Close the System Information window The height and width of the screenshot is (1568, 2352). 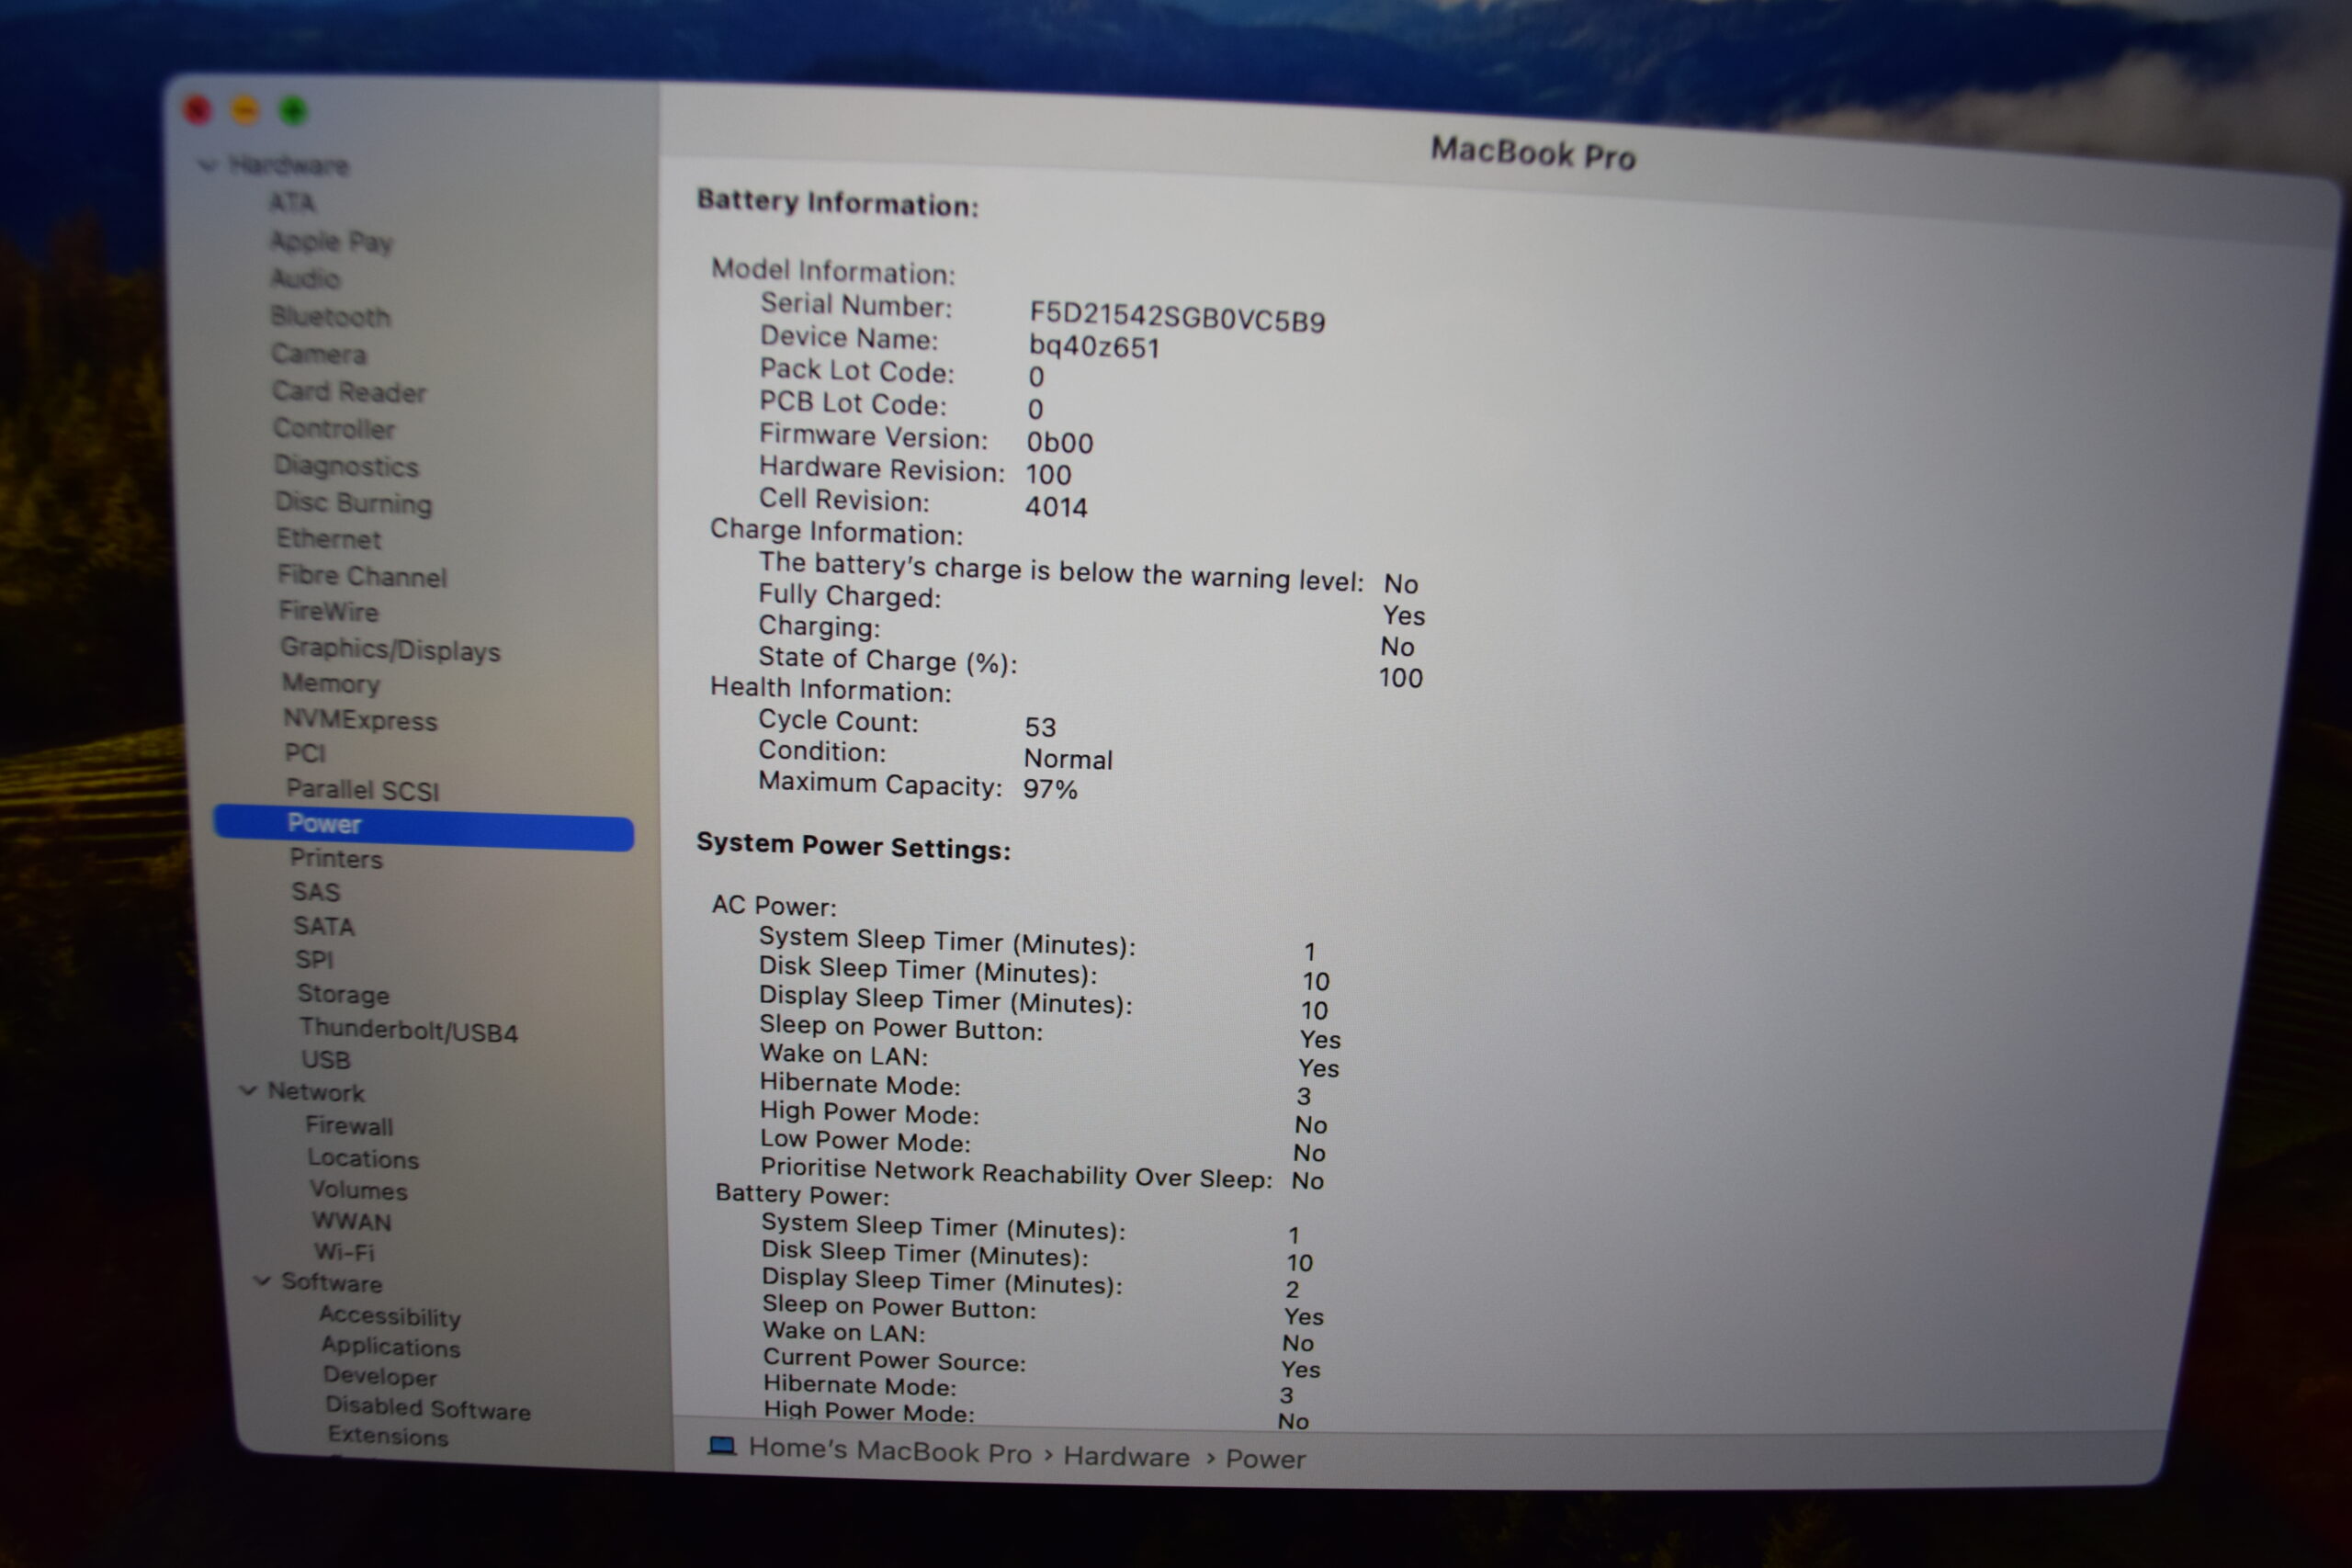(198, 110)
